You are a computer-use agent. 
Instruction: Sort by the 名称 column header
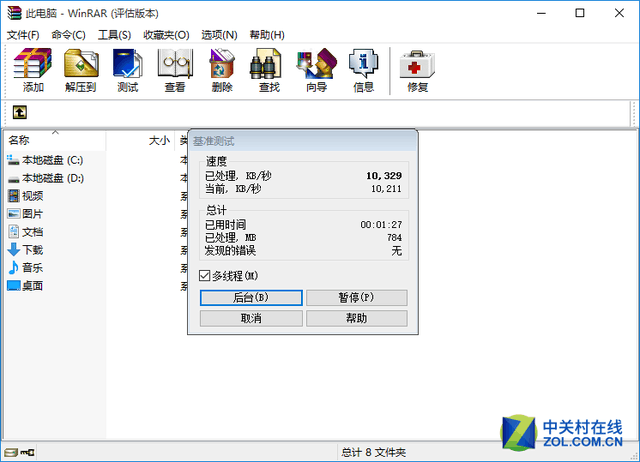tap(56, 140)
